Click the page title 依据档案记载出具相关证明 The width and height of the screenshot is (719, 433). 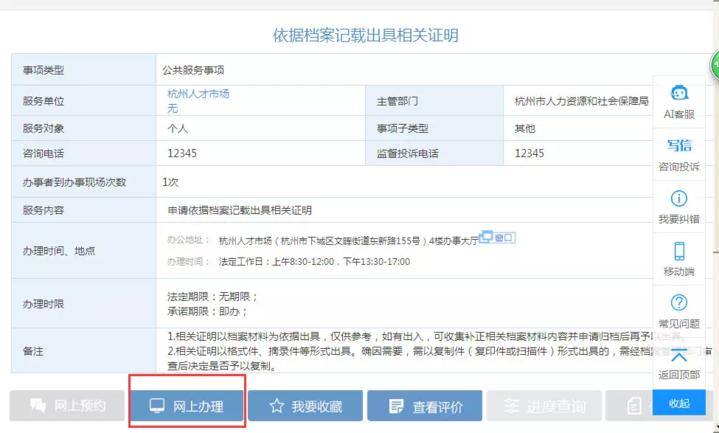[365, 35]
